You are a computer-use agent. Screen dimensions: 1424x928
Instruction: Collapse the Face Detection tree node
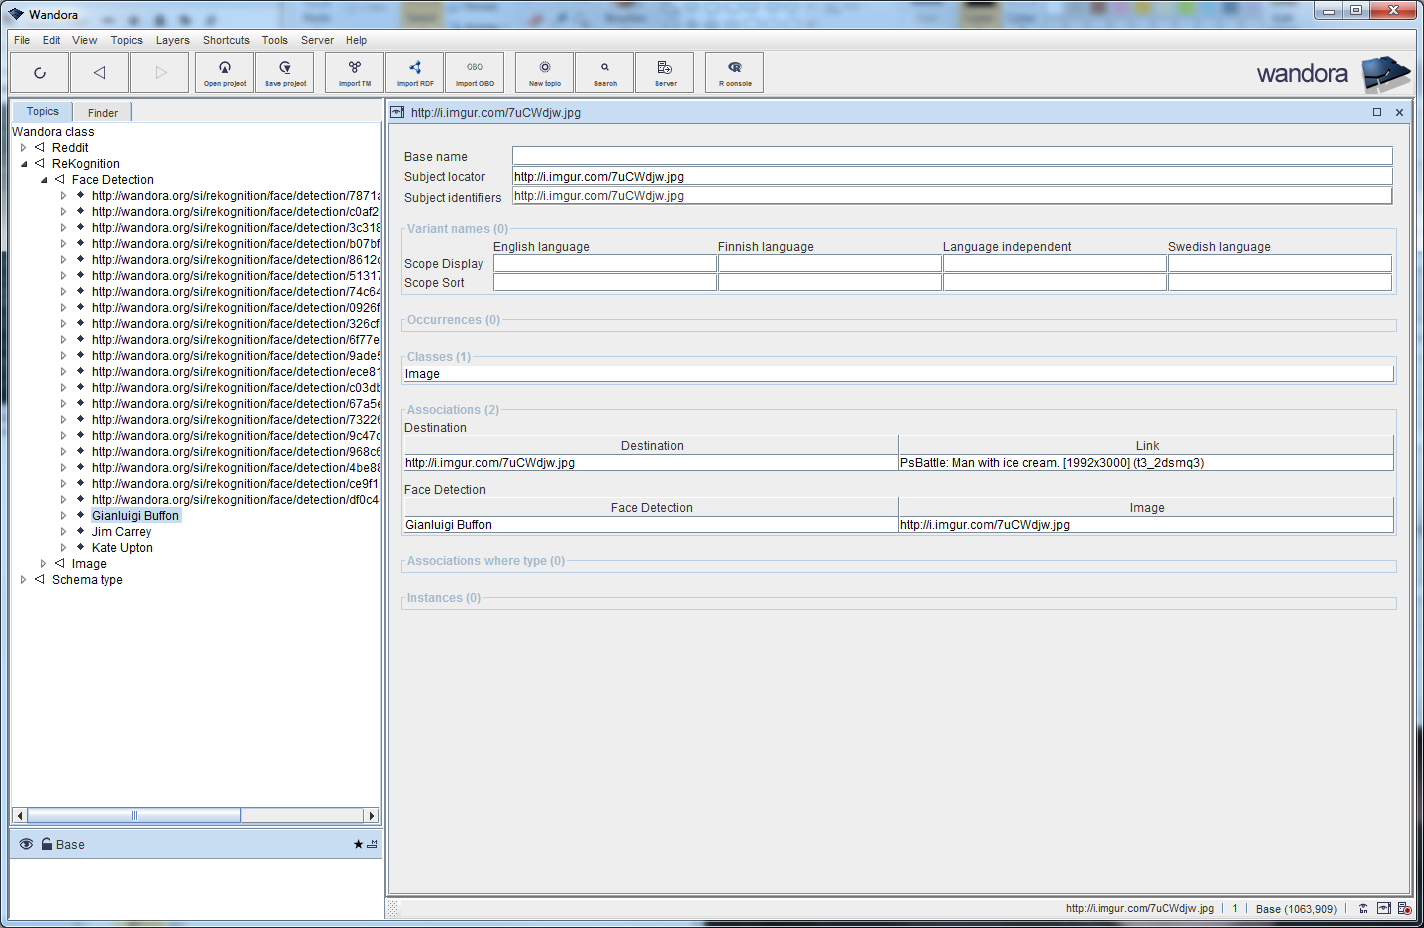[44, 180]
